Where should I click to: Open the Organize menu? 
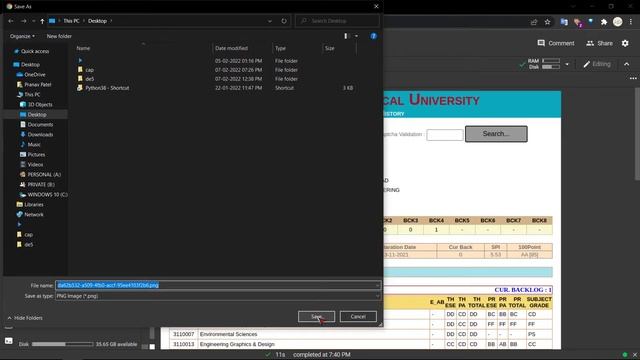pyautogui.click(x=22, y=36)
